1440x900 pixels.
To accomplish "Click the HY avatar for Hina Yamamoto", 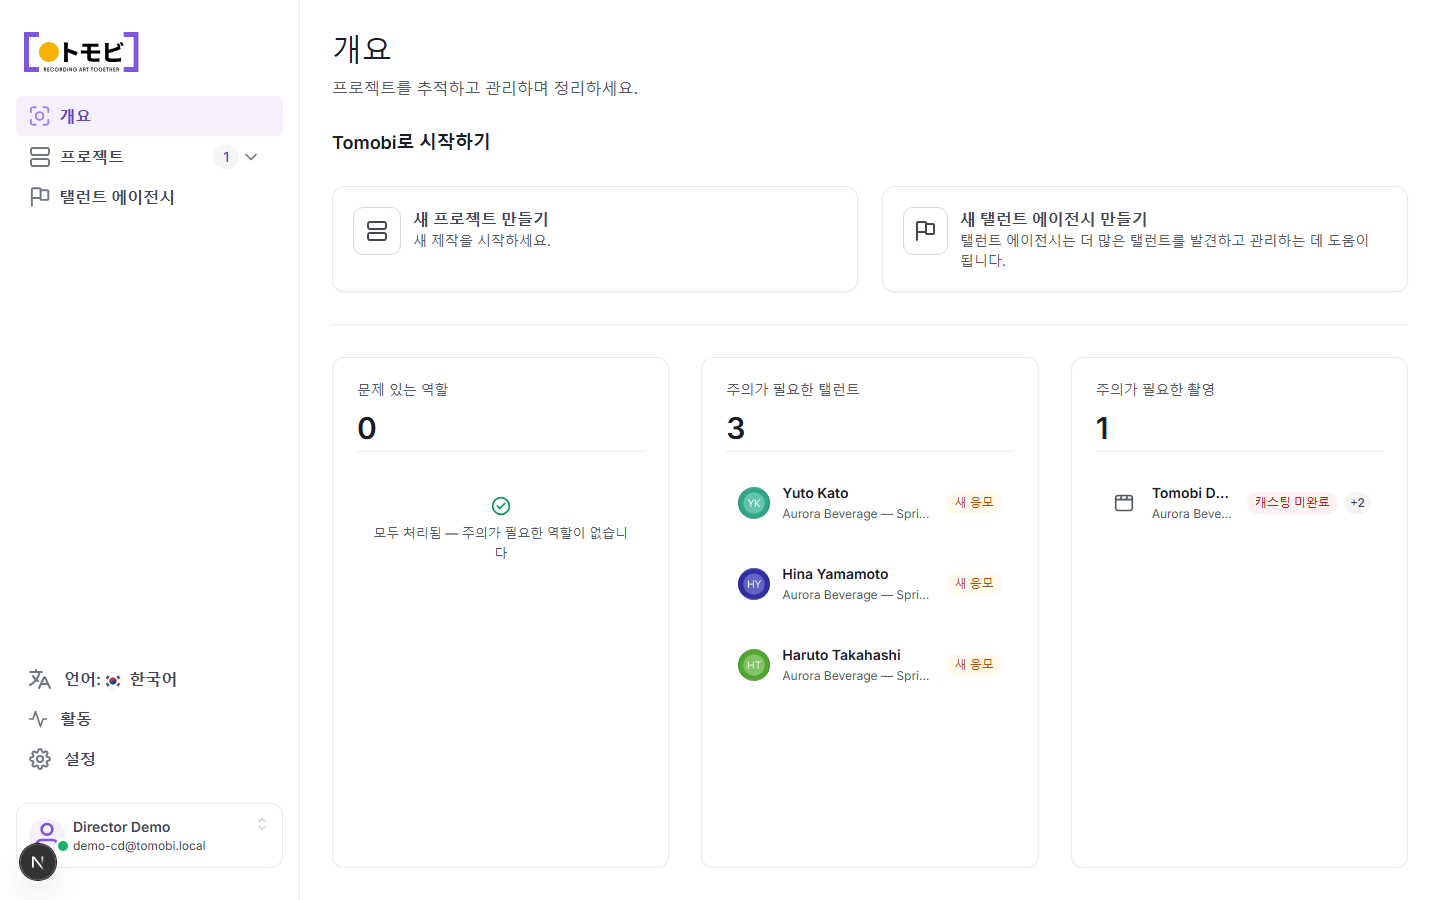I will coord(754,584).
